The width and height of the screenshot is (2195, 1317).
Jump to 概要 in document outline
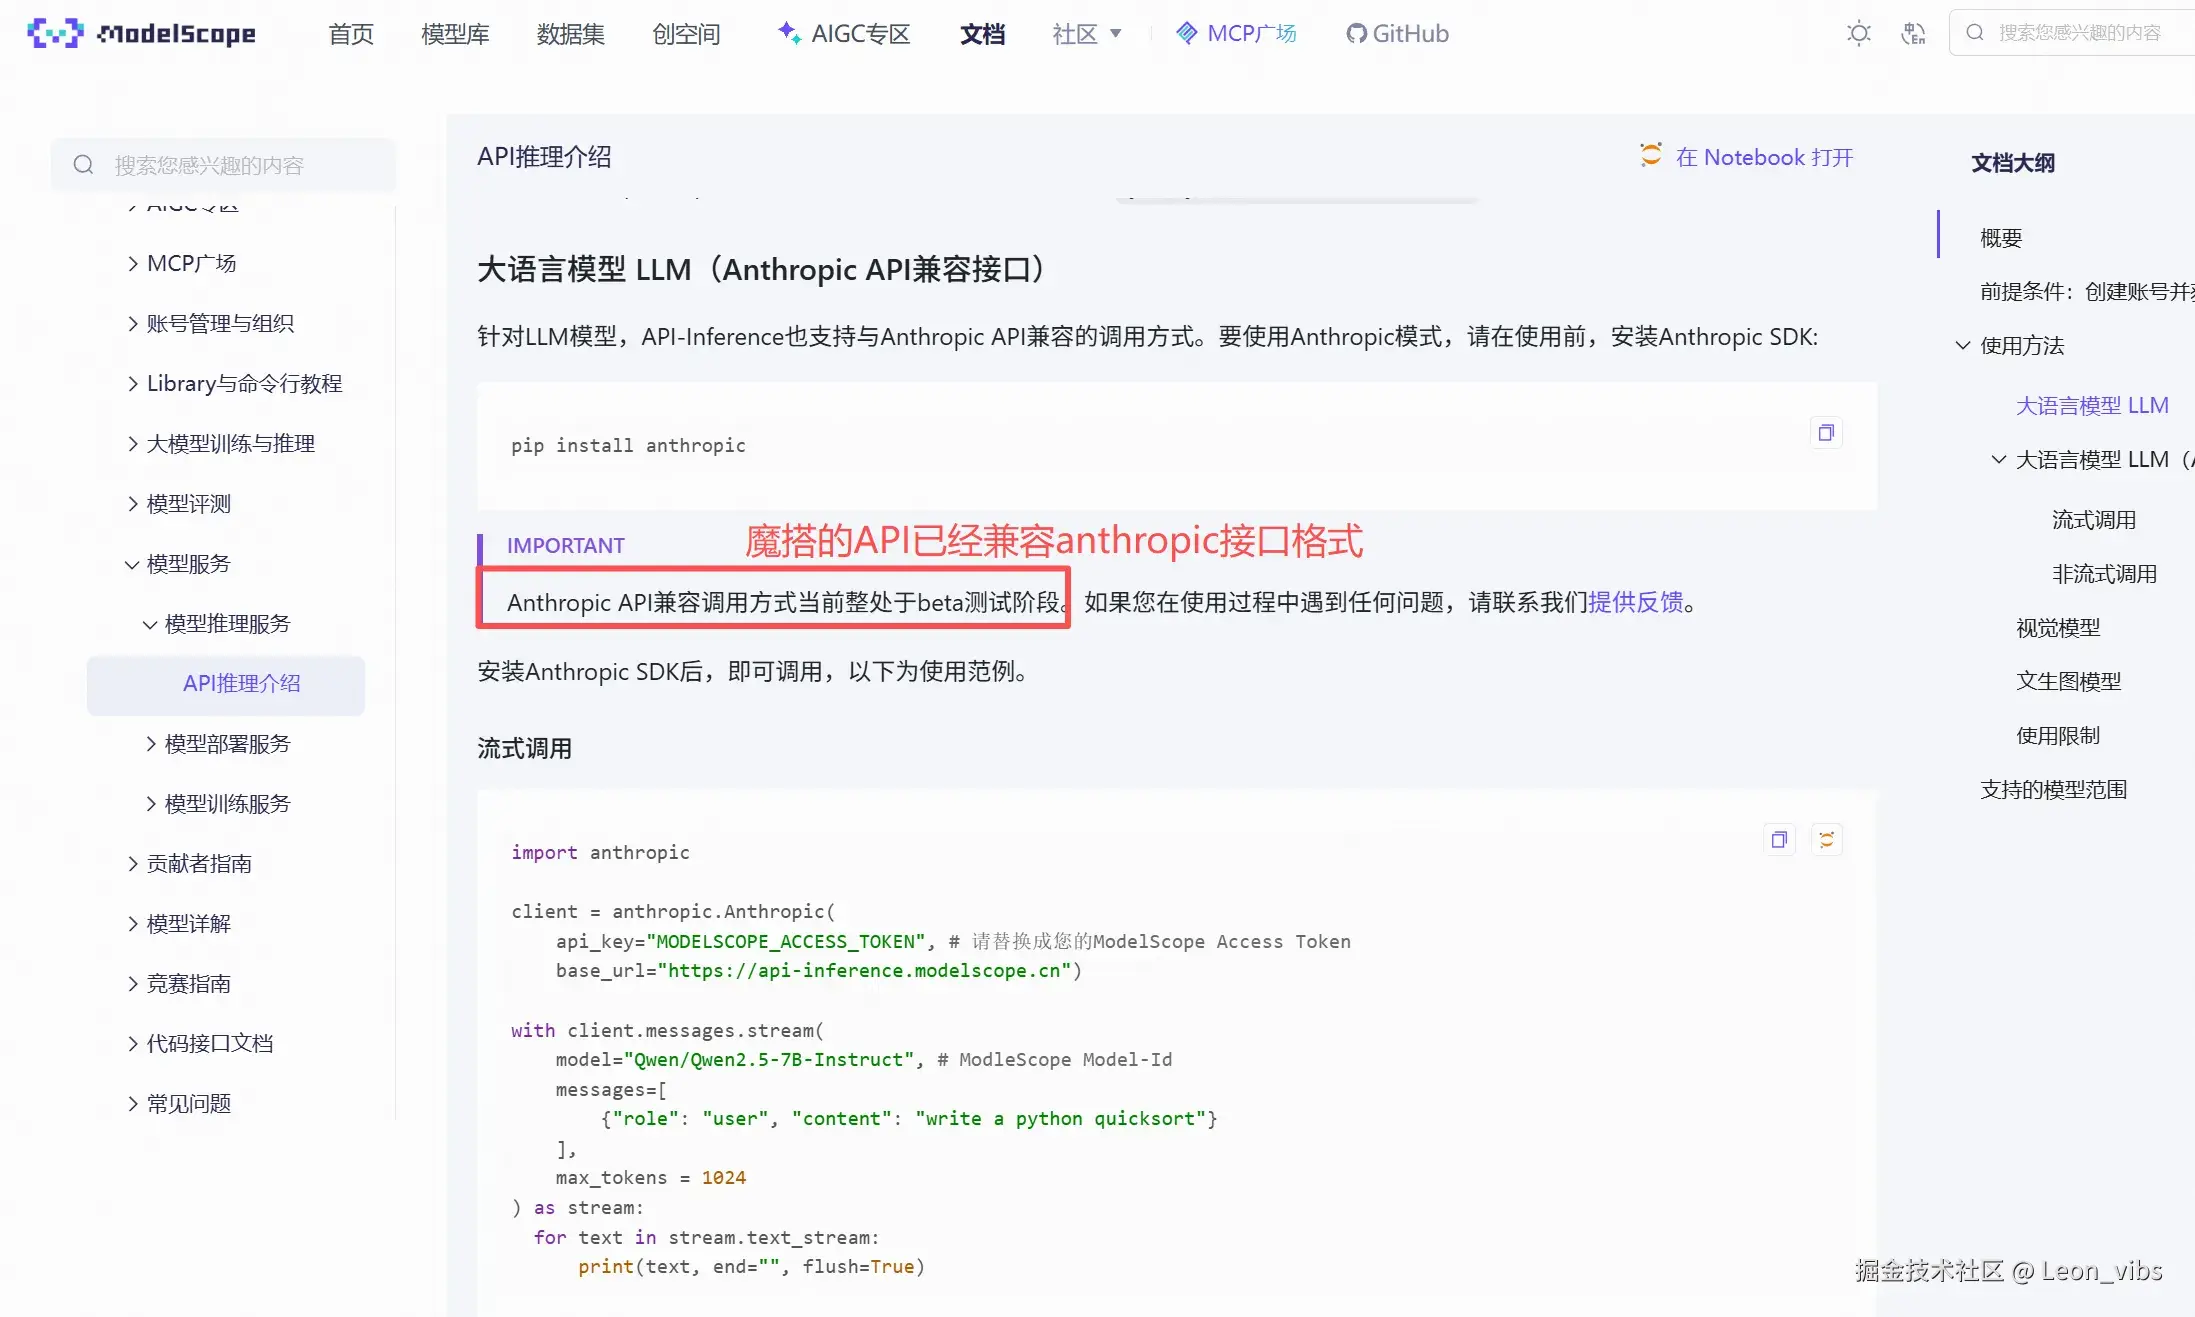(2001, 238)
